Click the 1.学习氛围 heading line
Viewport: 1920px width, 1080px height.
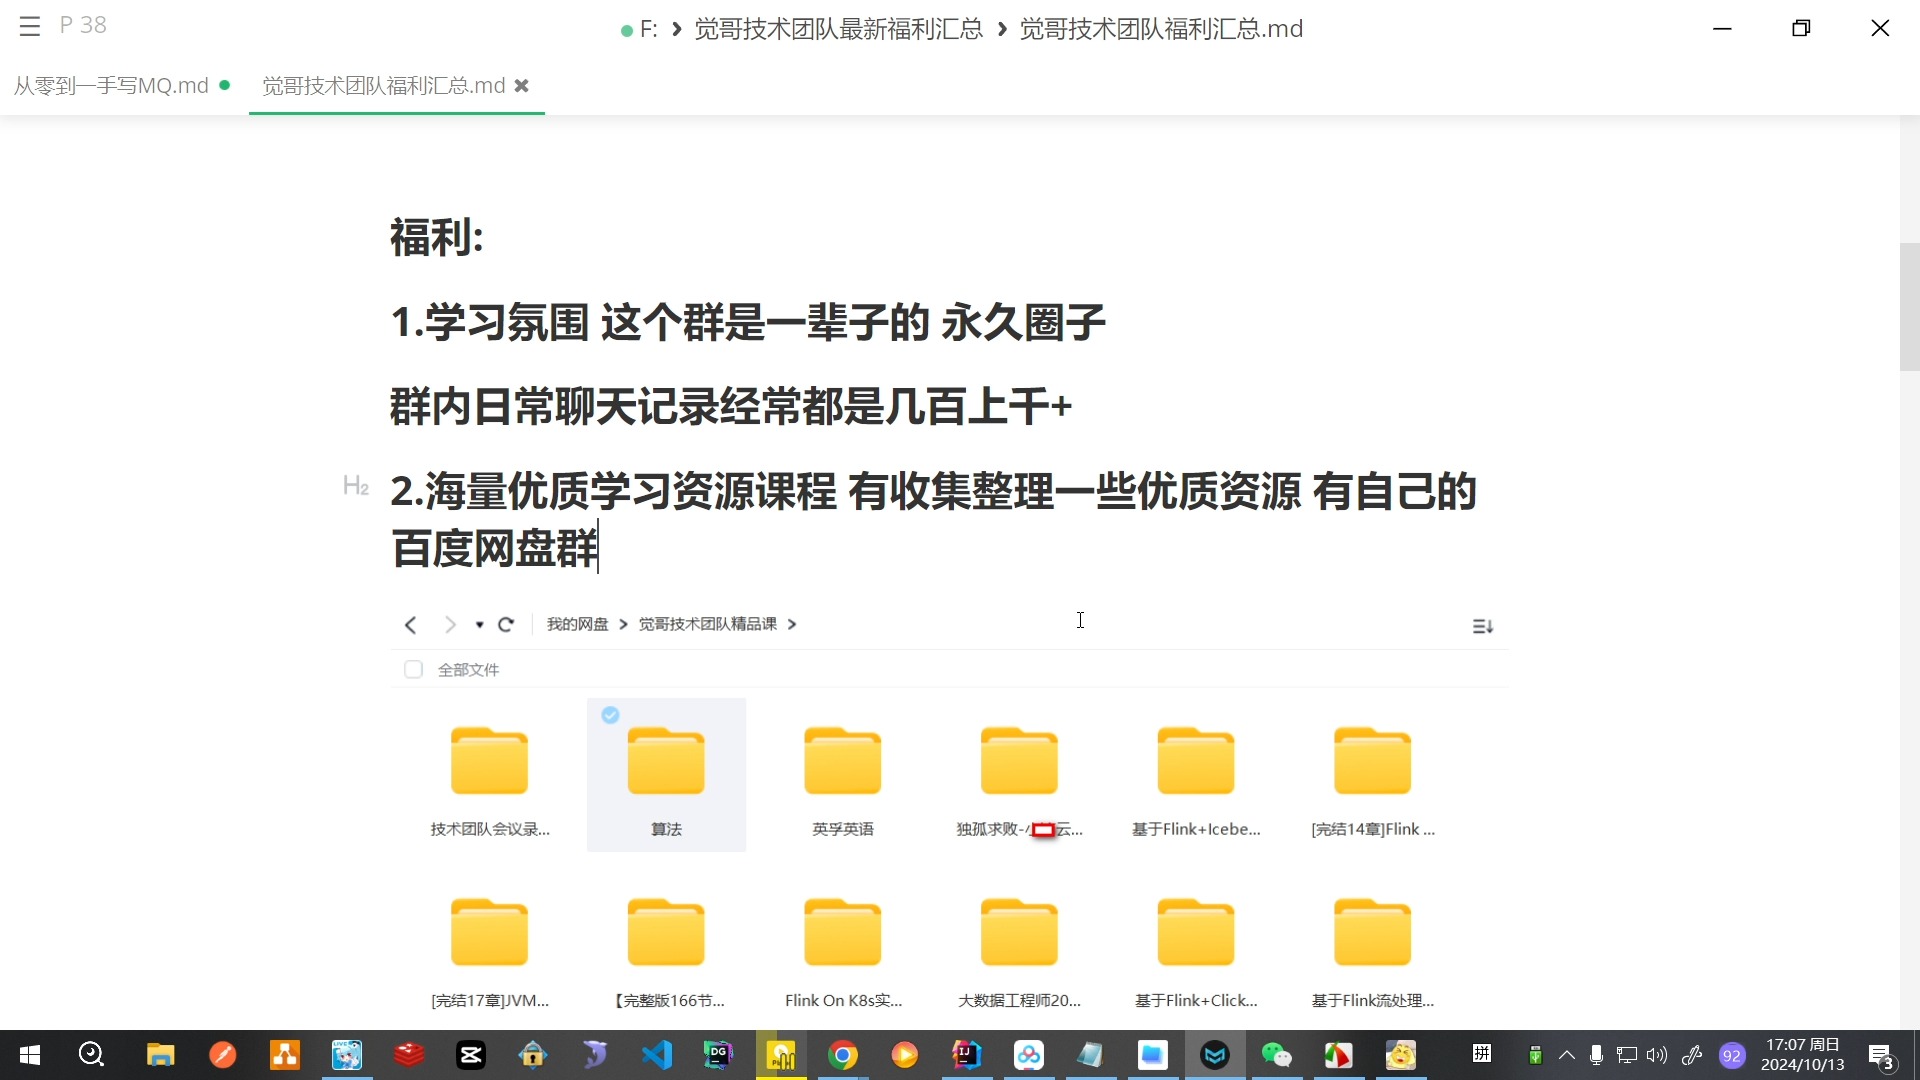click(747, 323)
